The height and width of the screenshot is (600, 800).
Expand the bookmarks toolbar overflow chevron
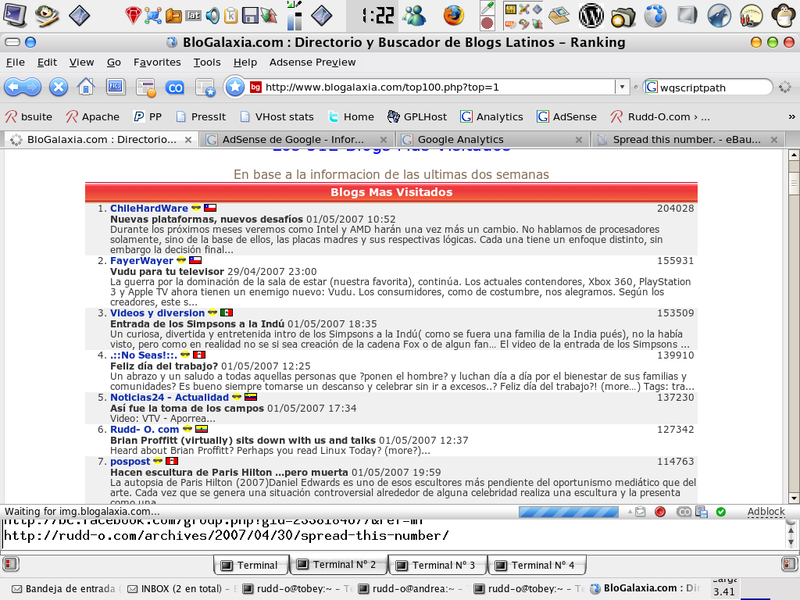pyautogui.click(x=790, y=116)
